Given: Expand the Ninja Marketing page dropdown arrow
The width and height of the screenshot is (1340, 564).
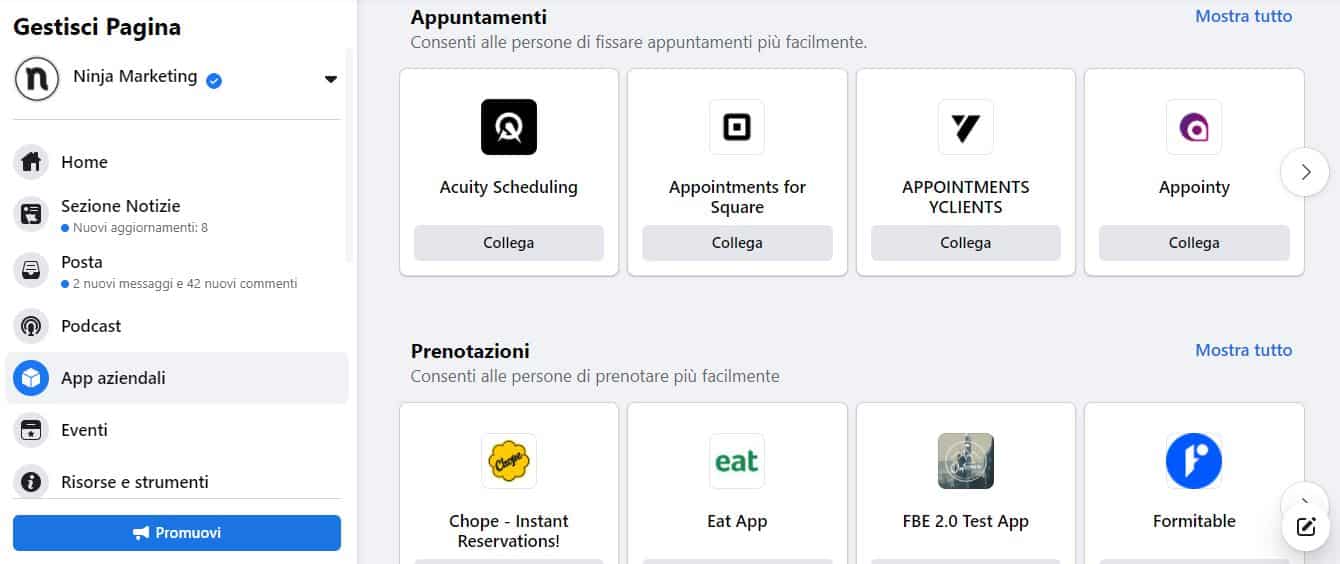Looking at the screenshot, I should point(331,80).
